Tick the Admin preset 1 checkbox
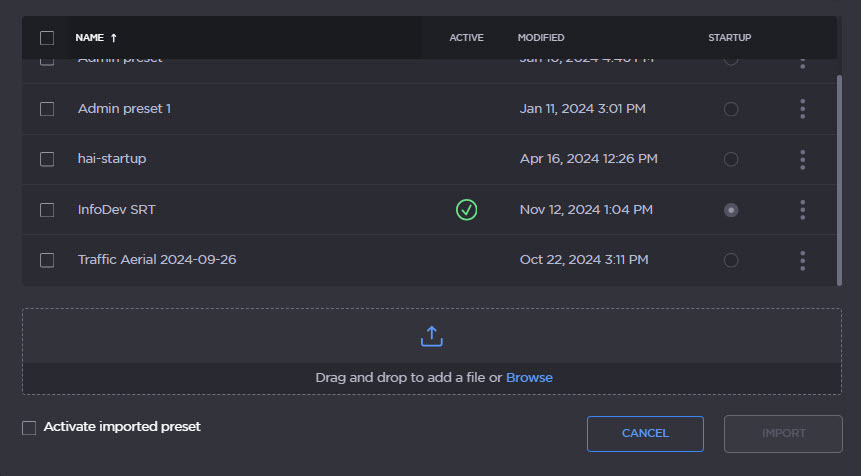 [47, 109]
